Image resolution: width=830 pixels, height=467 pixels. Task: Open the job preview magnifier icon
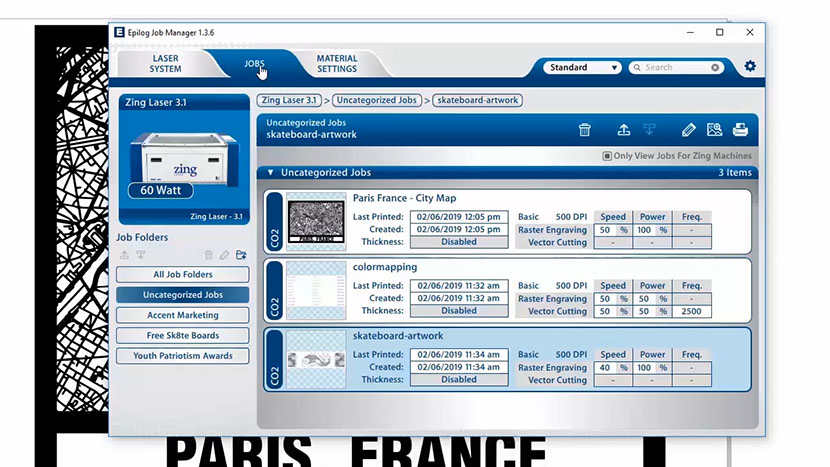coord(714,129)
